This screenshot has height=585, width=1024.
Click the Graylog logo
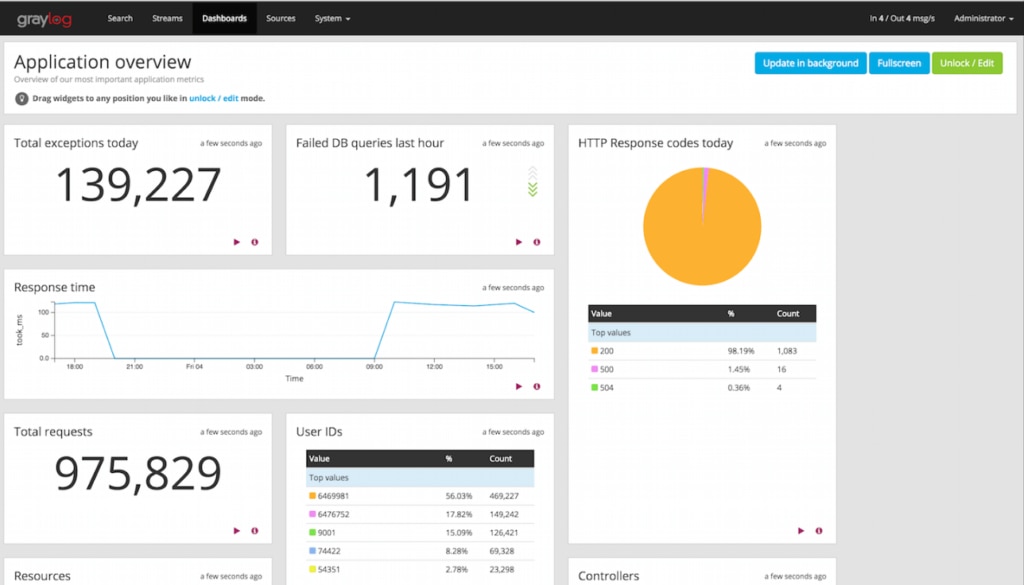point(44,19)
